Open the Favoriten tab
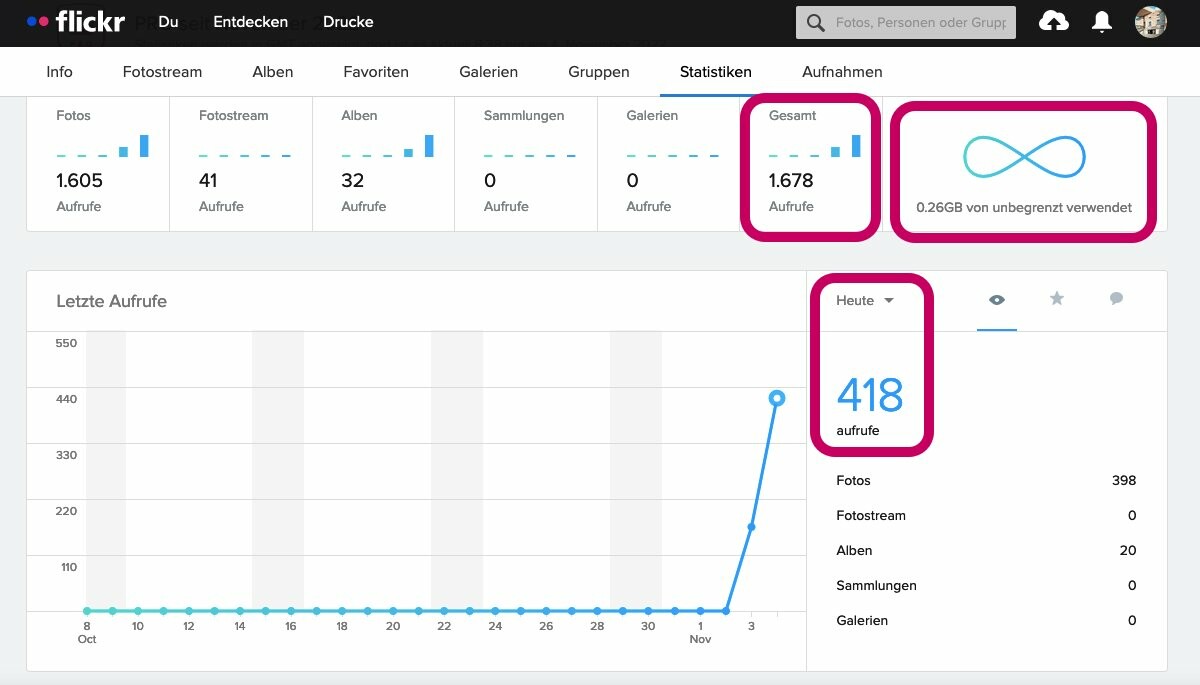Screen dimensions: 1200x685 pos(376,72)
